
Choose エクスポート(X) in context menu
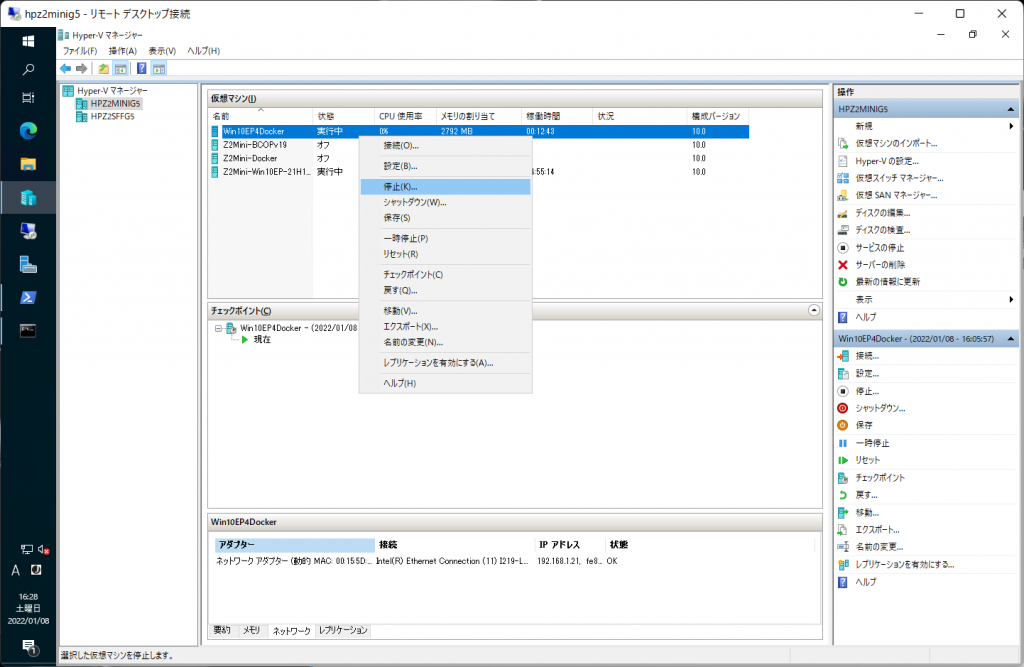445,327
